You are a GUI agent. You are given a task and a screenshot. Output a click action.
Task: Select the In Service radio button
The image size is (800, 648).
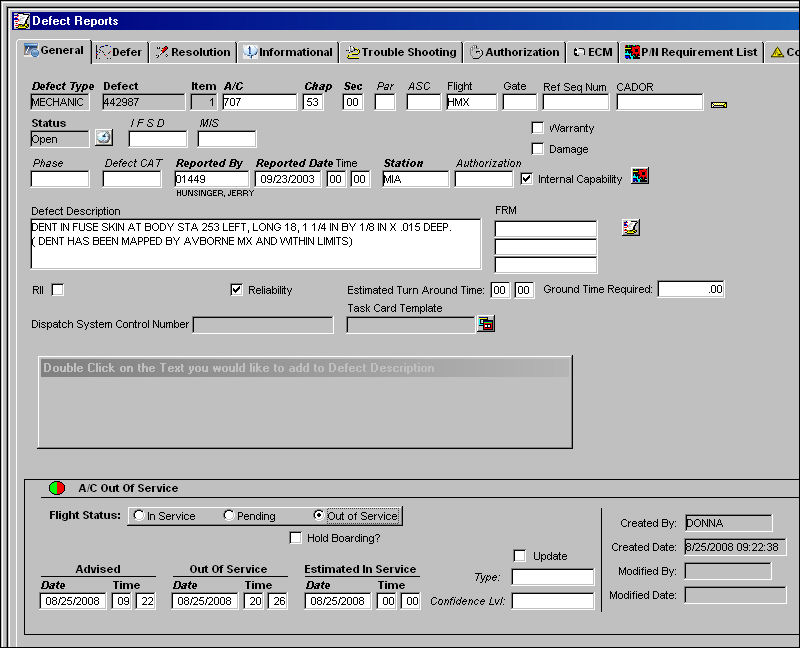pyautogui.click(x=139, y=515)
